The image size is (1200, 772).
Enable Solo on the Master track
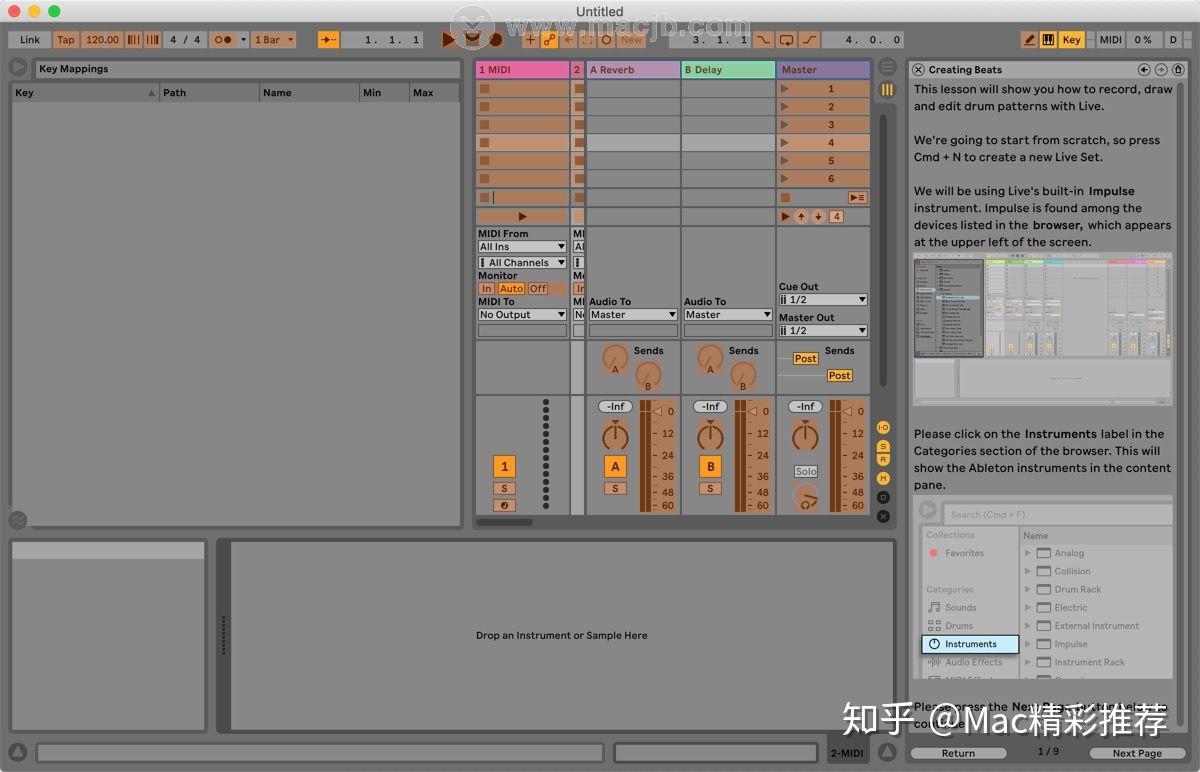pos(804,471)
